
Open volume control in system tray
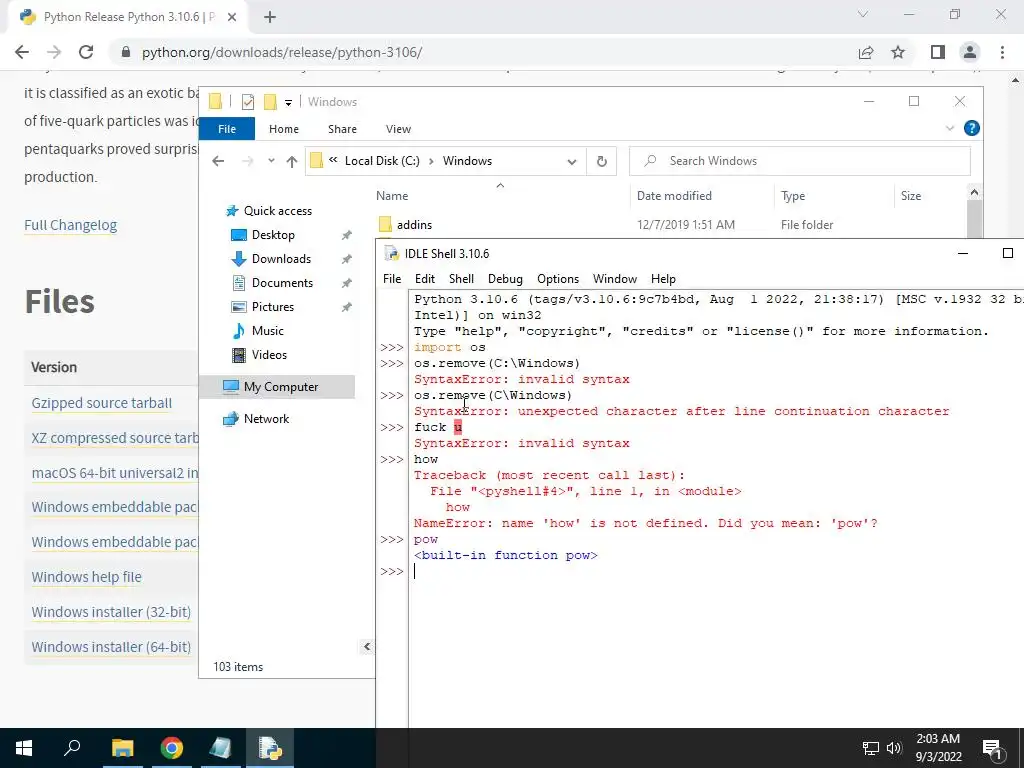[893, 748]
